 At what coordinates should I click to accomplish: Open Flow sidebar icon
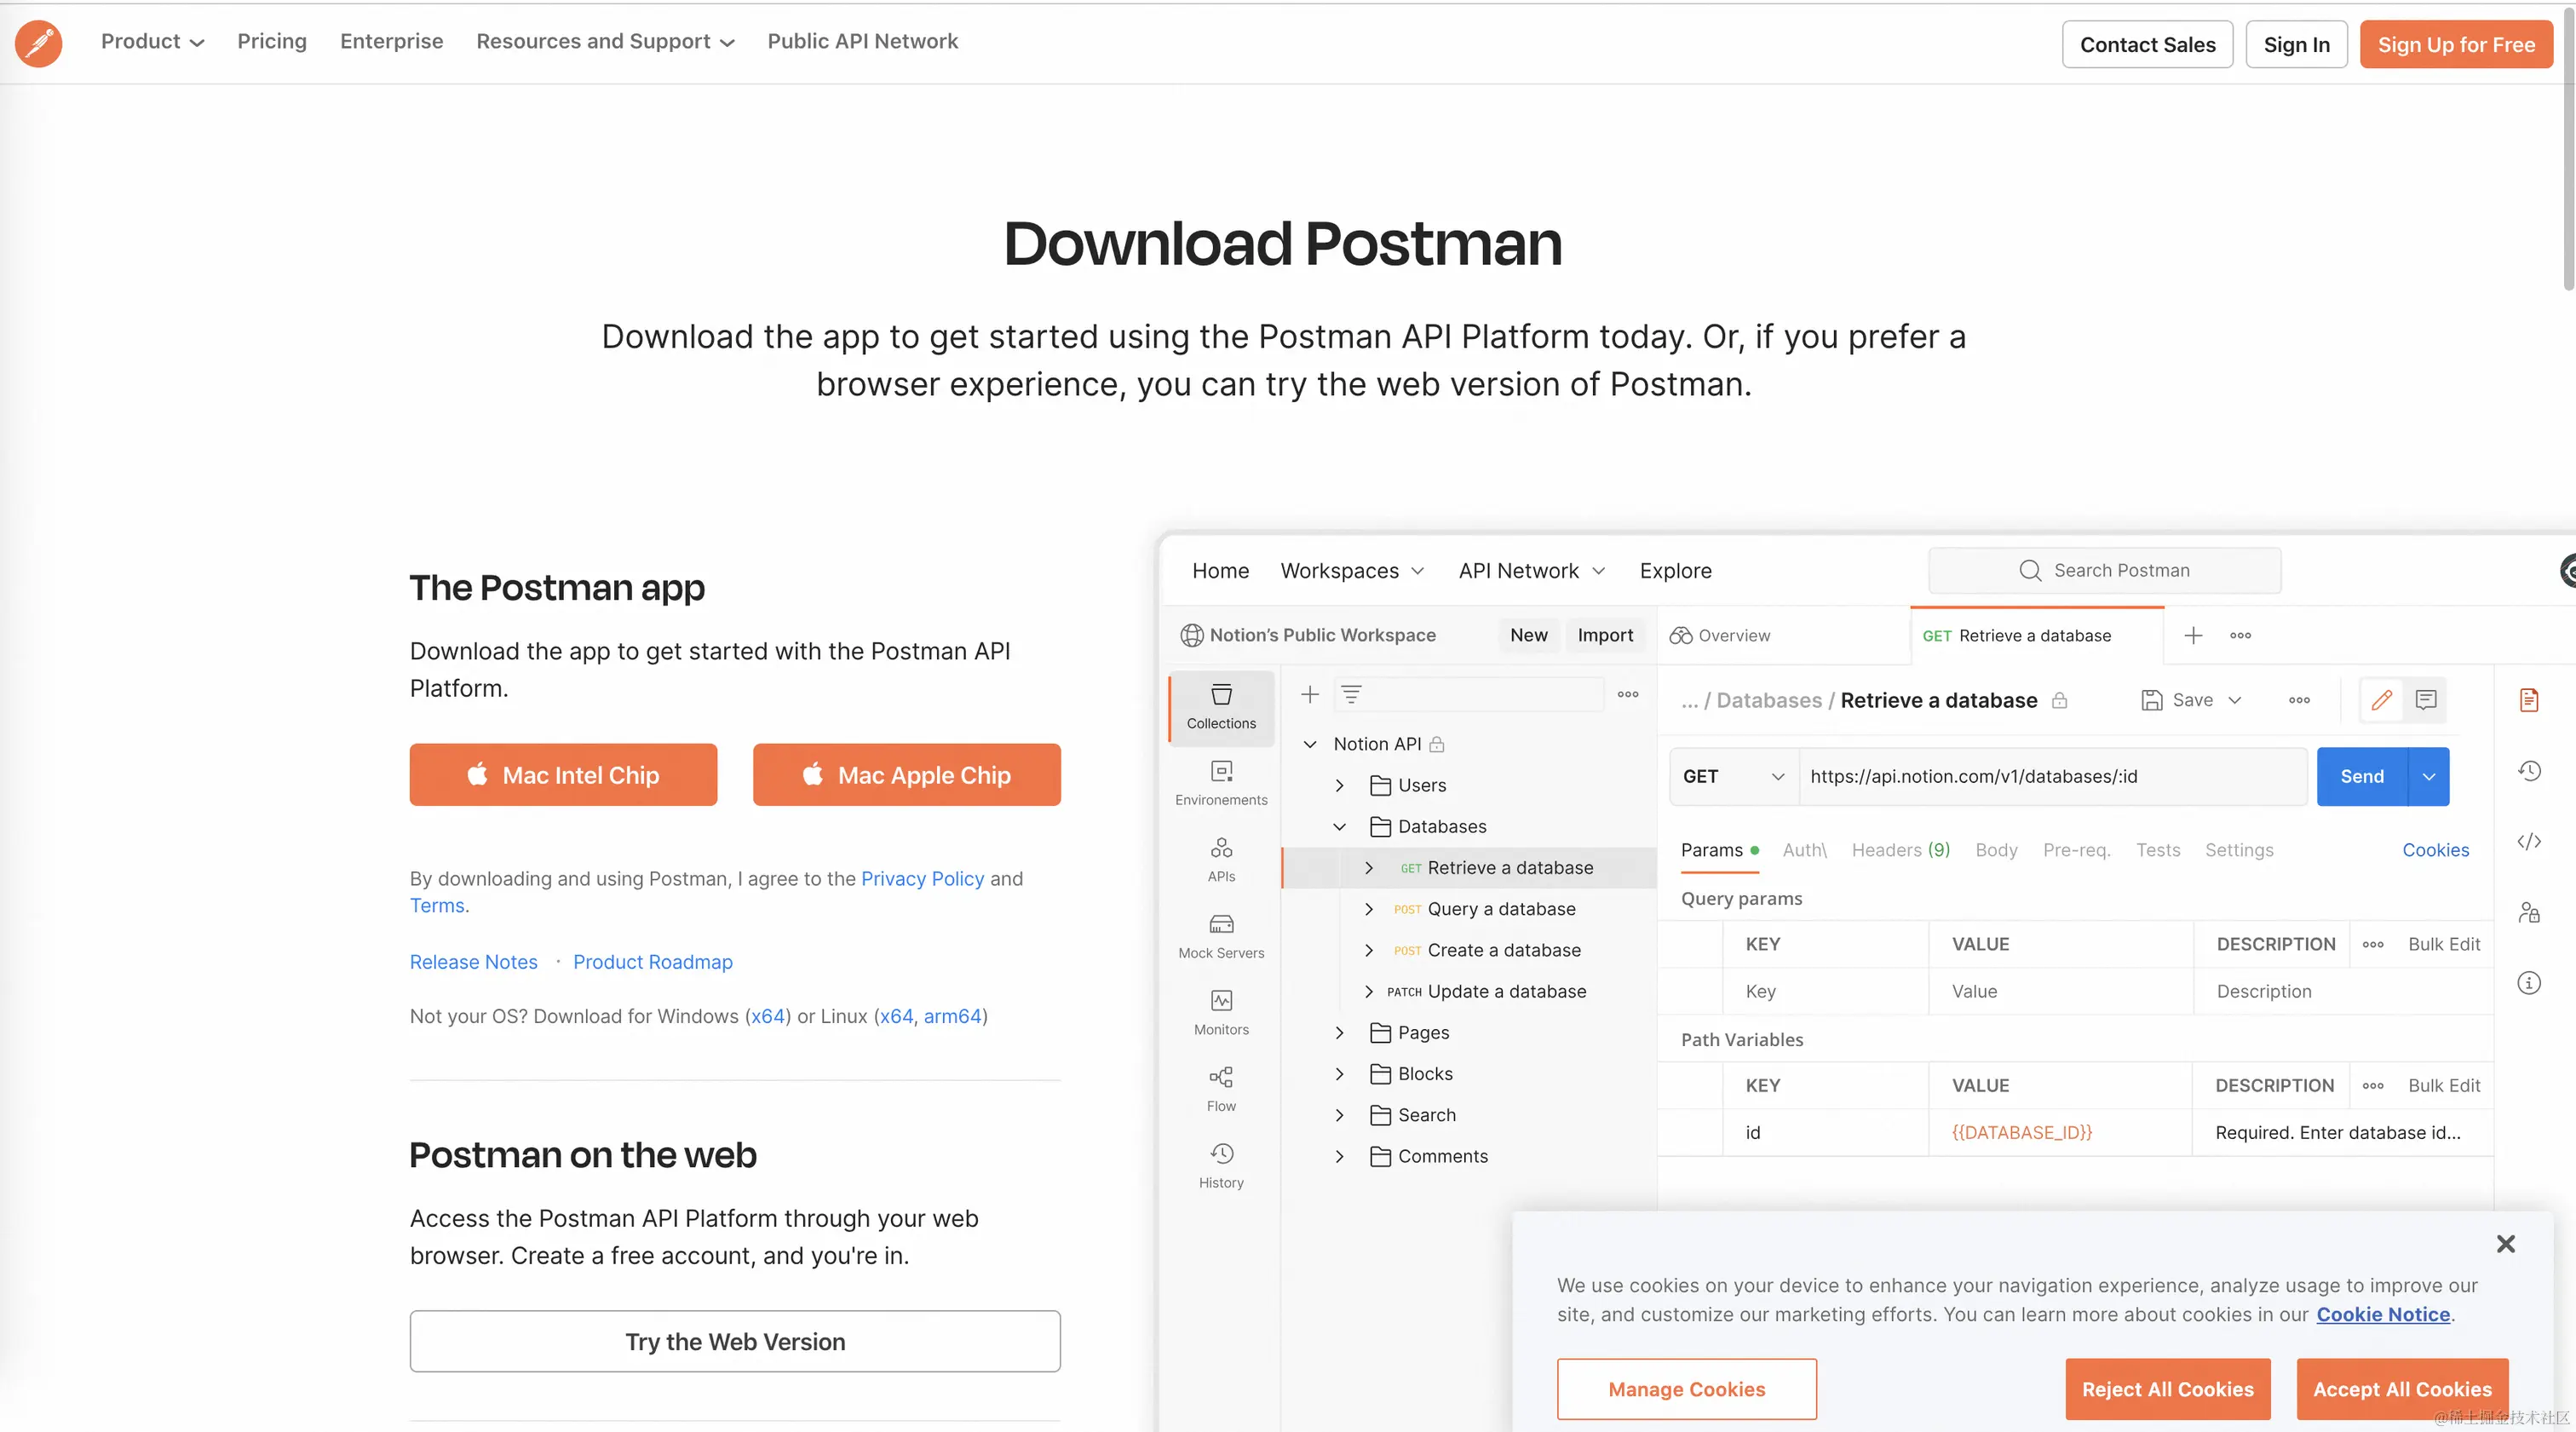(x=1221, y=1089)
